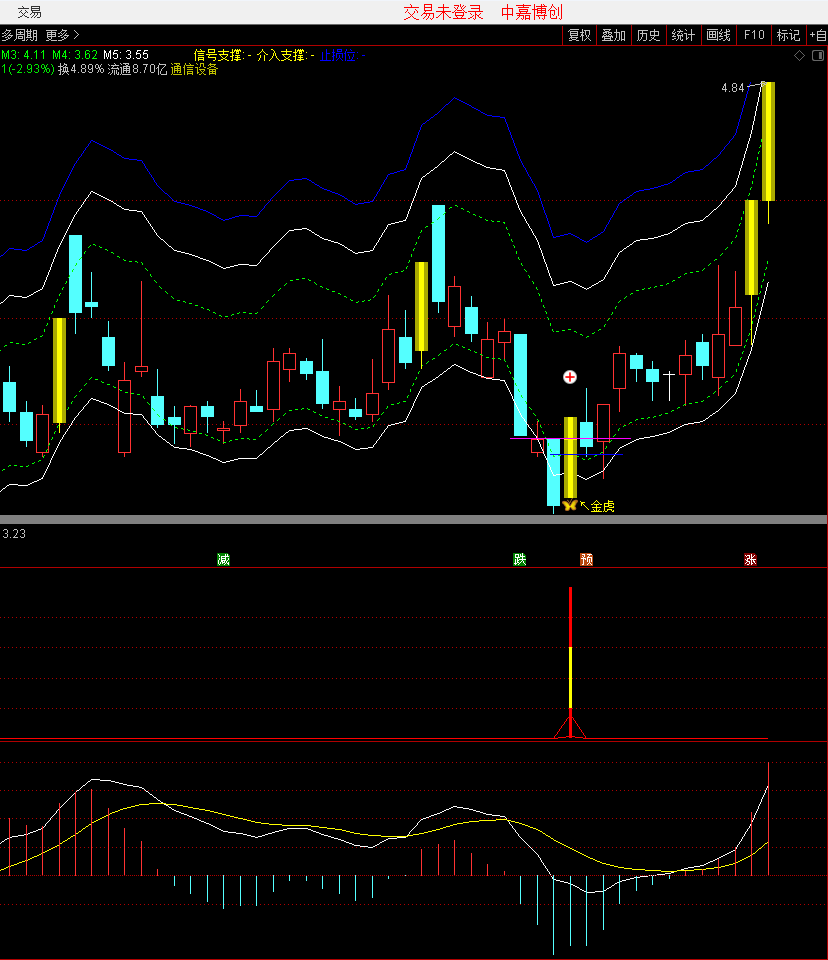
Task: Click the small square icon beside diamond
Action: (817, 56)
